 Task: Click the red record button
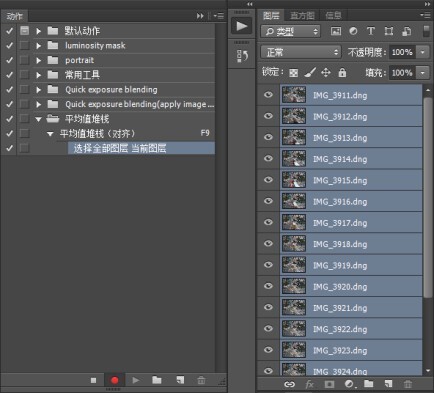(114, 380)
